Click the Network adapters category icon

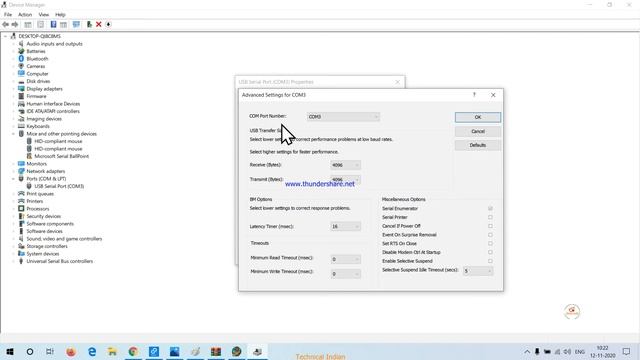tap(21, 171)
